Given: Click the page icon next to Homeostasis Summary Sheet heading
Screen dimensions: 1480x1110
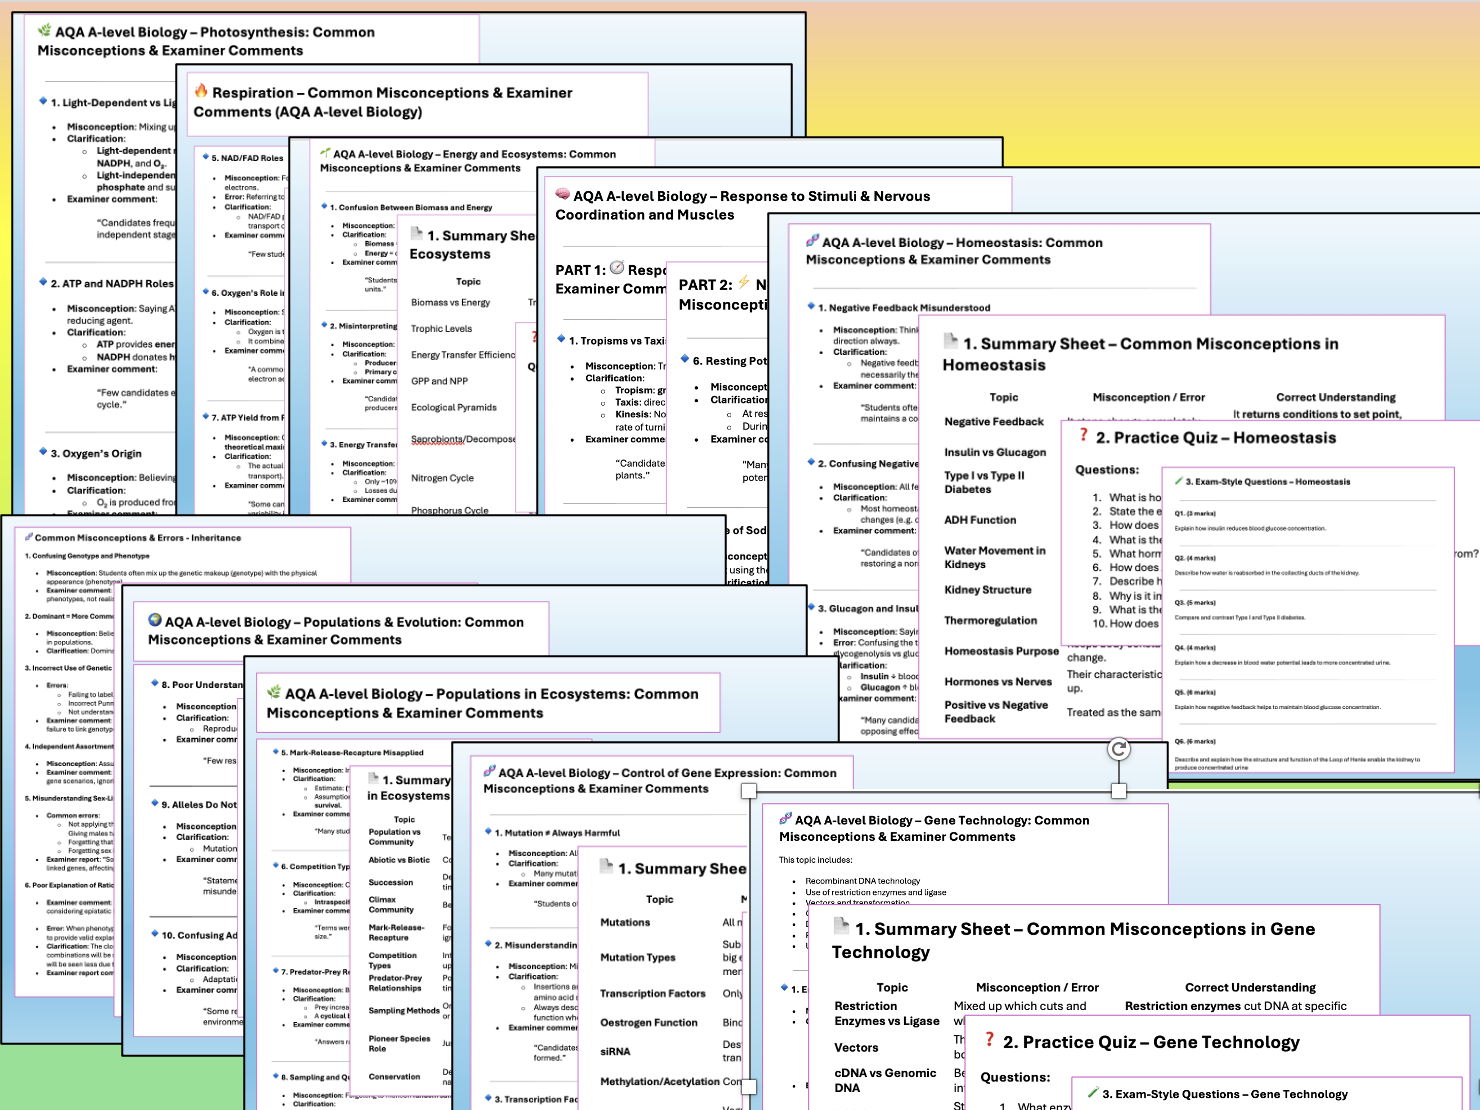Looking at the screenshot, I should [951, 342].
